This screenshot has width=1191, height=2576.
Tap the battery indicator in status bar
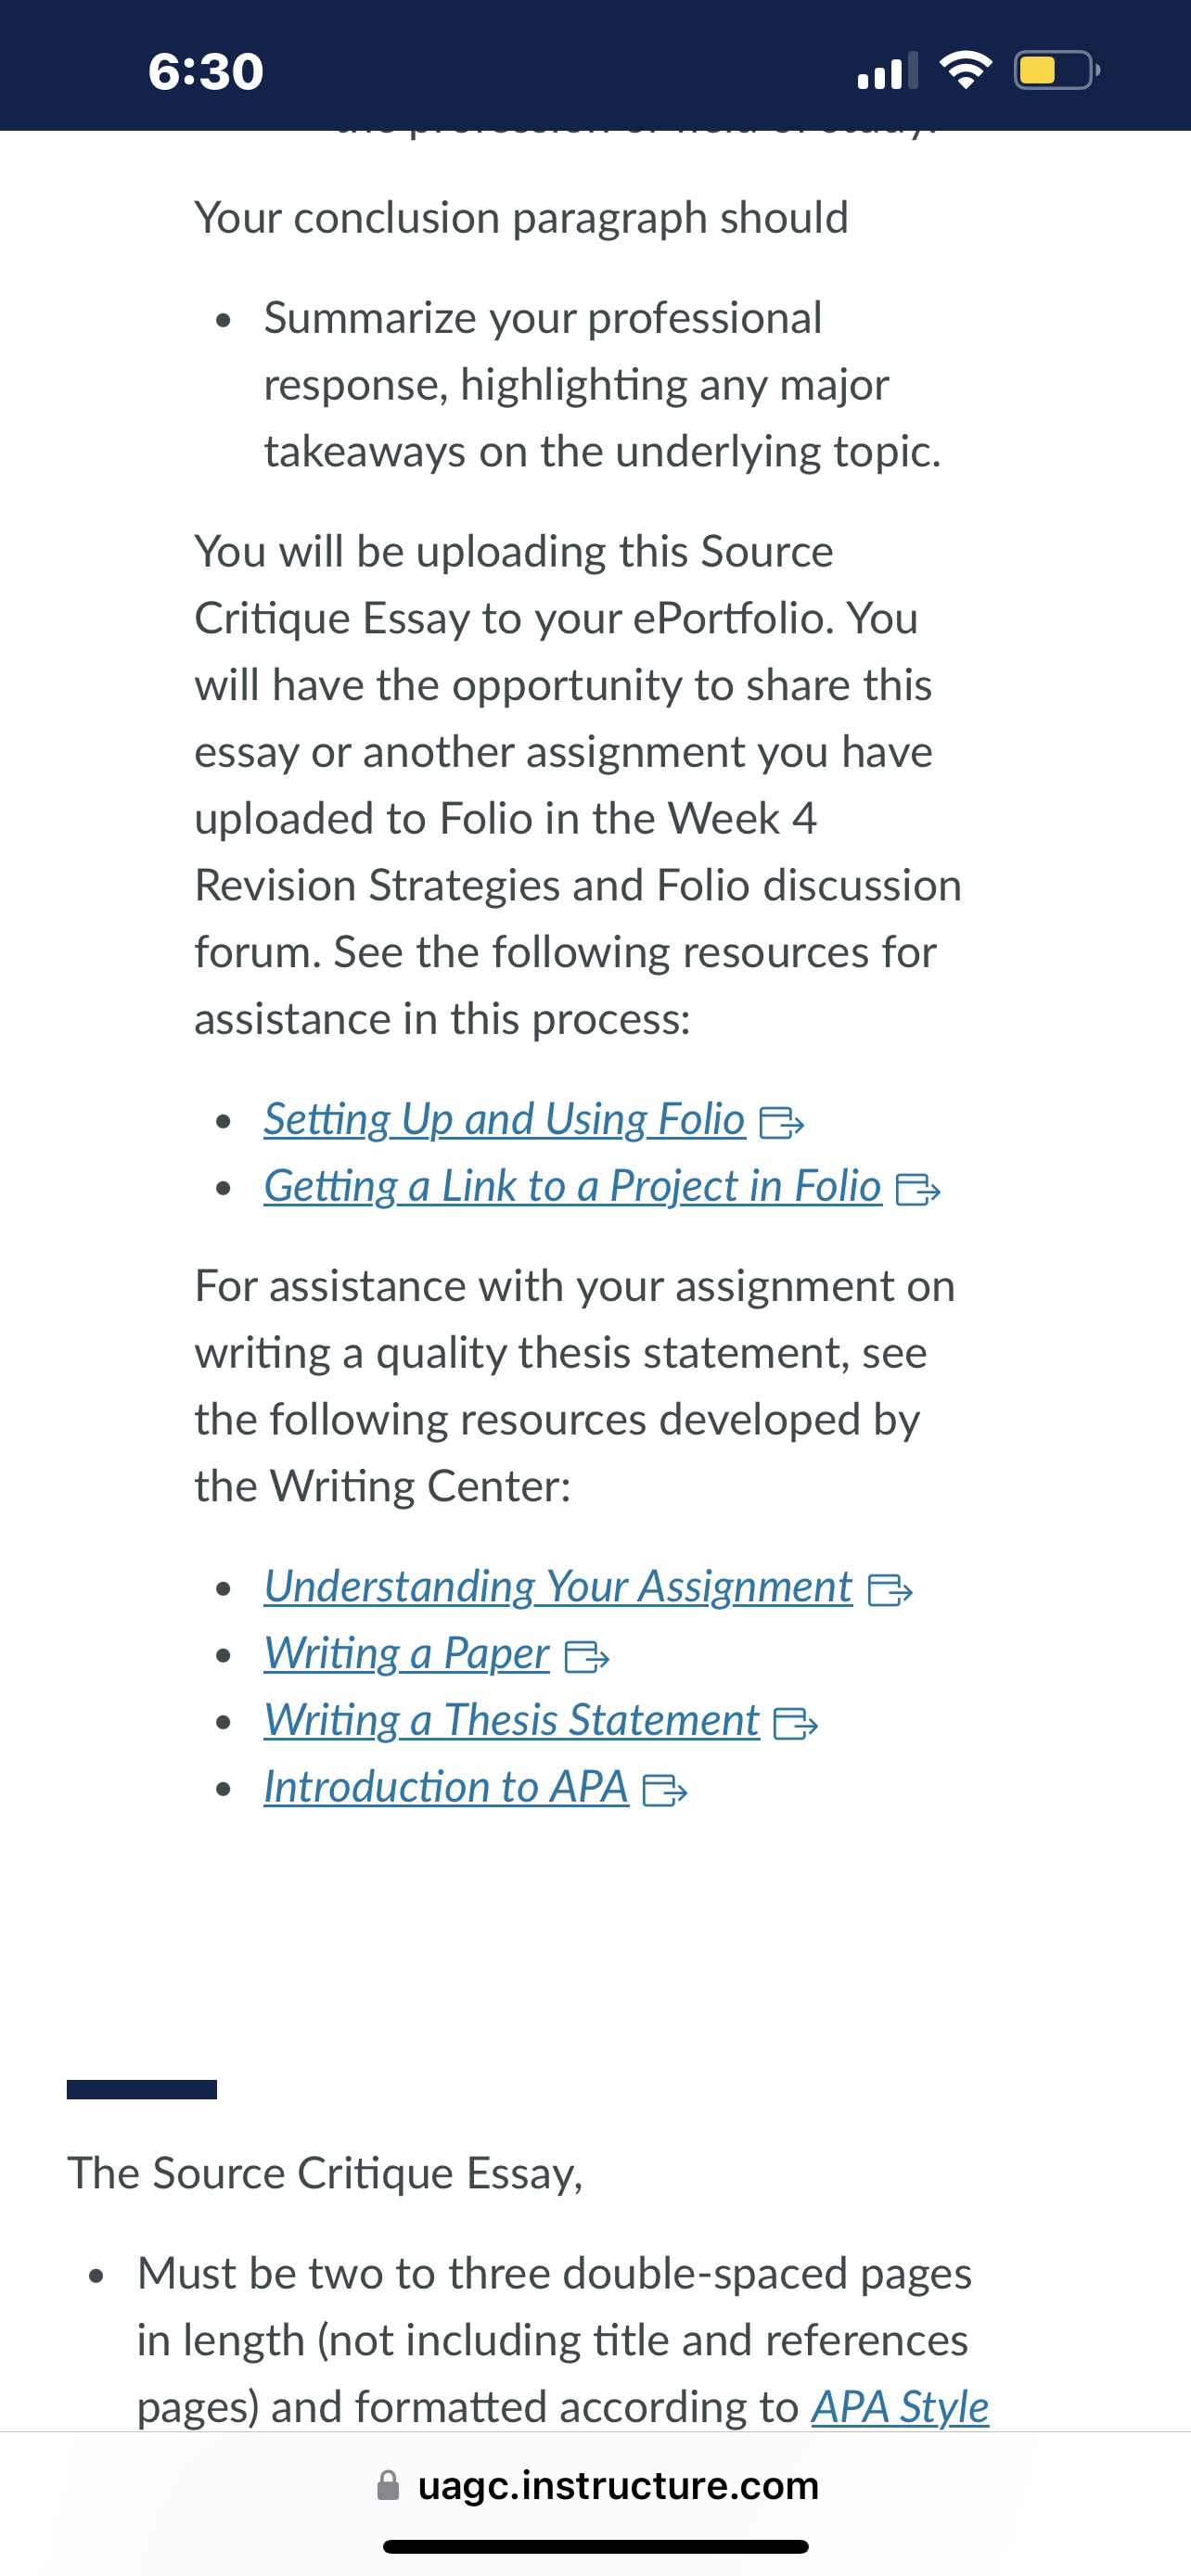[x=1057, y=71]
